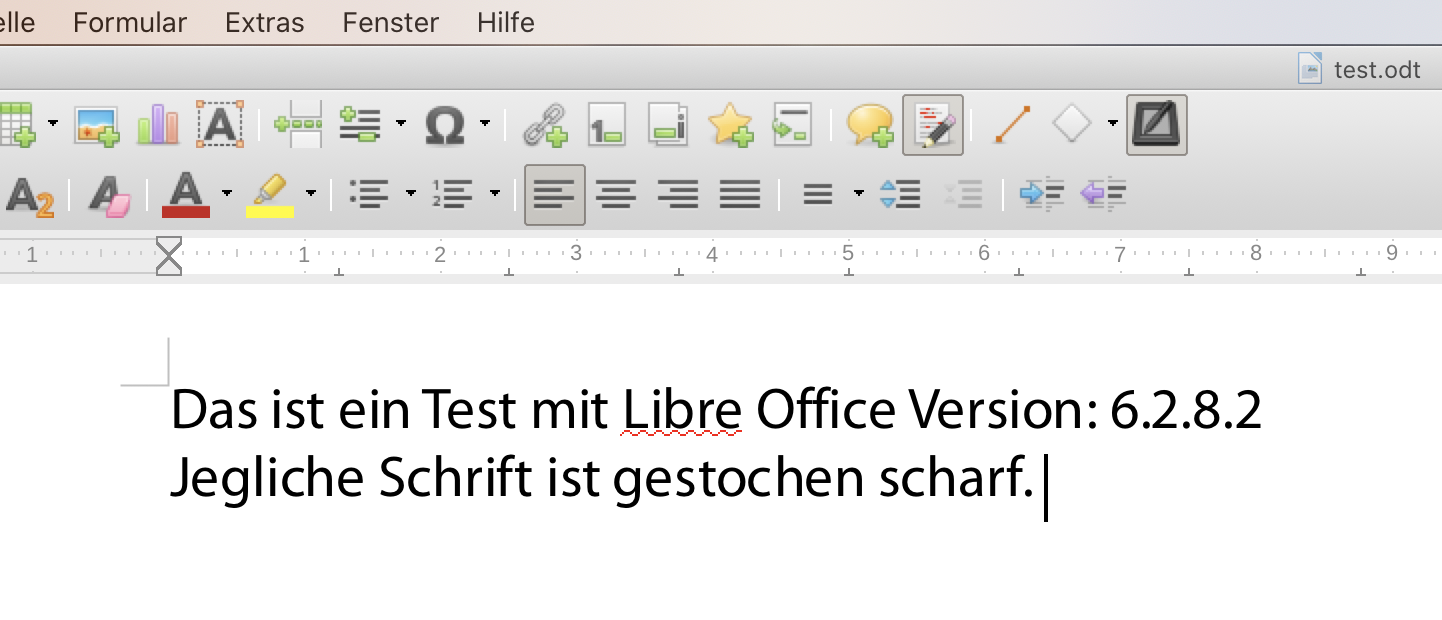Image resolution: width=1442 pixels, height=620 pixels.
Task: Open numbering style dropdown
Action: (495, 193)
